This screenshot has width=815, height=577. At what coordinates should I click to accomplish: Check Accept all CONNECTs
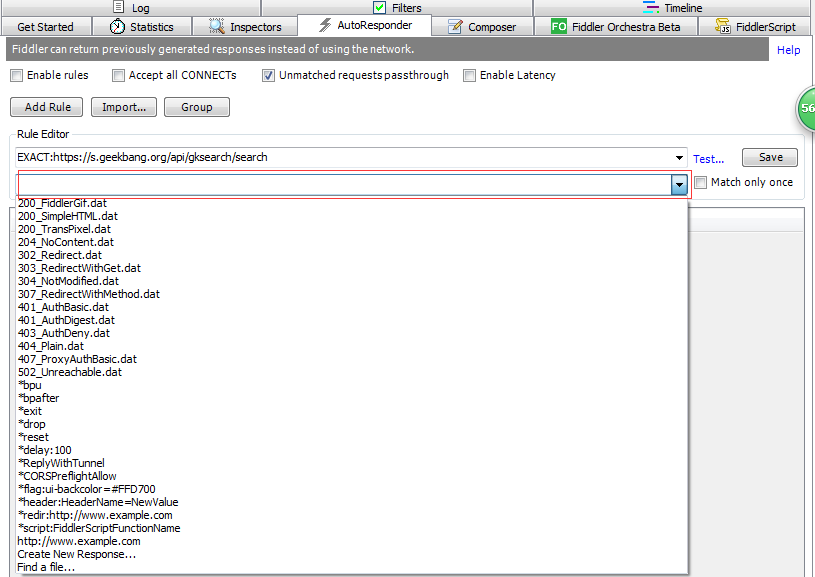point(118,75)
